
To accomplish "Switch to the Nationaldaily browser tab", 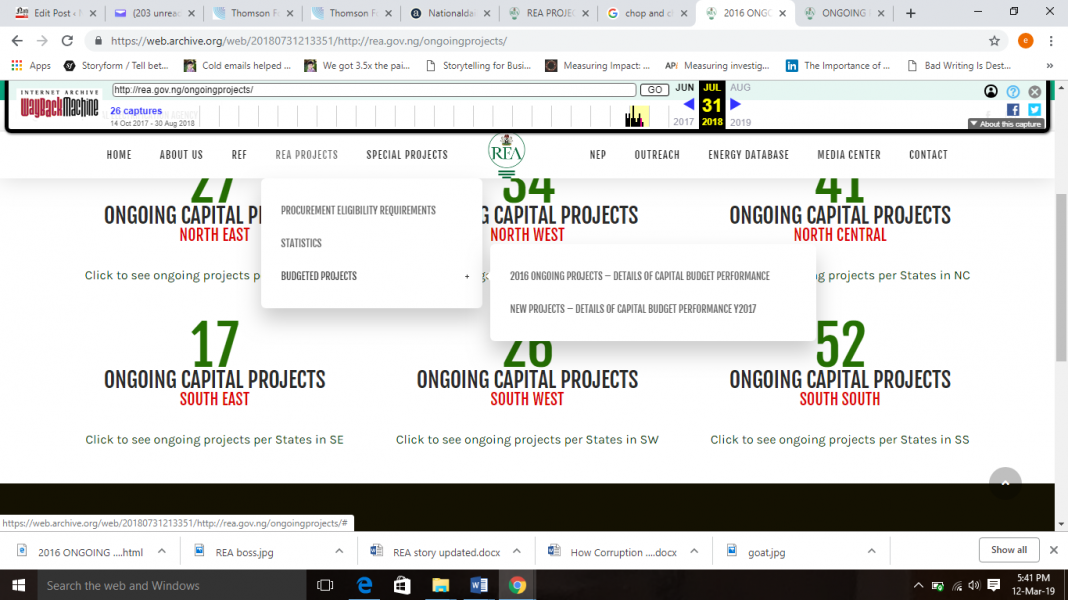I will click(x=448, y=13).
